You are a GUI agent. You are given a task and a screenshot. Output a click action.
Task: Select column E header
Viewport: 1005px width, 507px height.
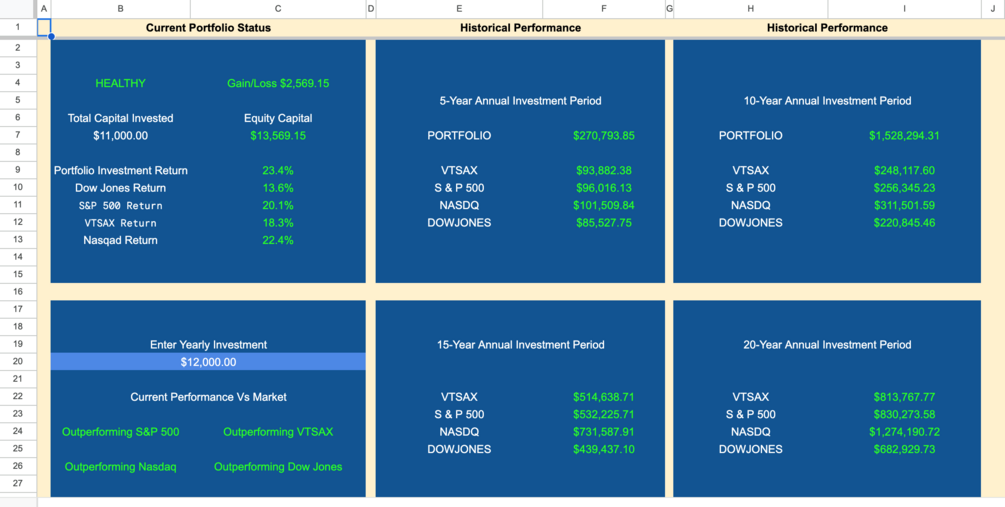tap(459, 9)
